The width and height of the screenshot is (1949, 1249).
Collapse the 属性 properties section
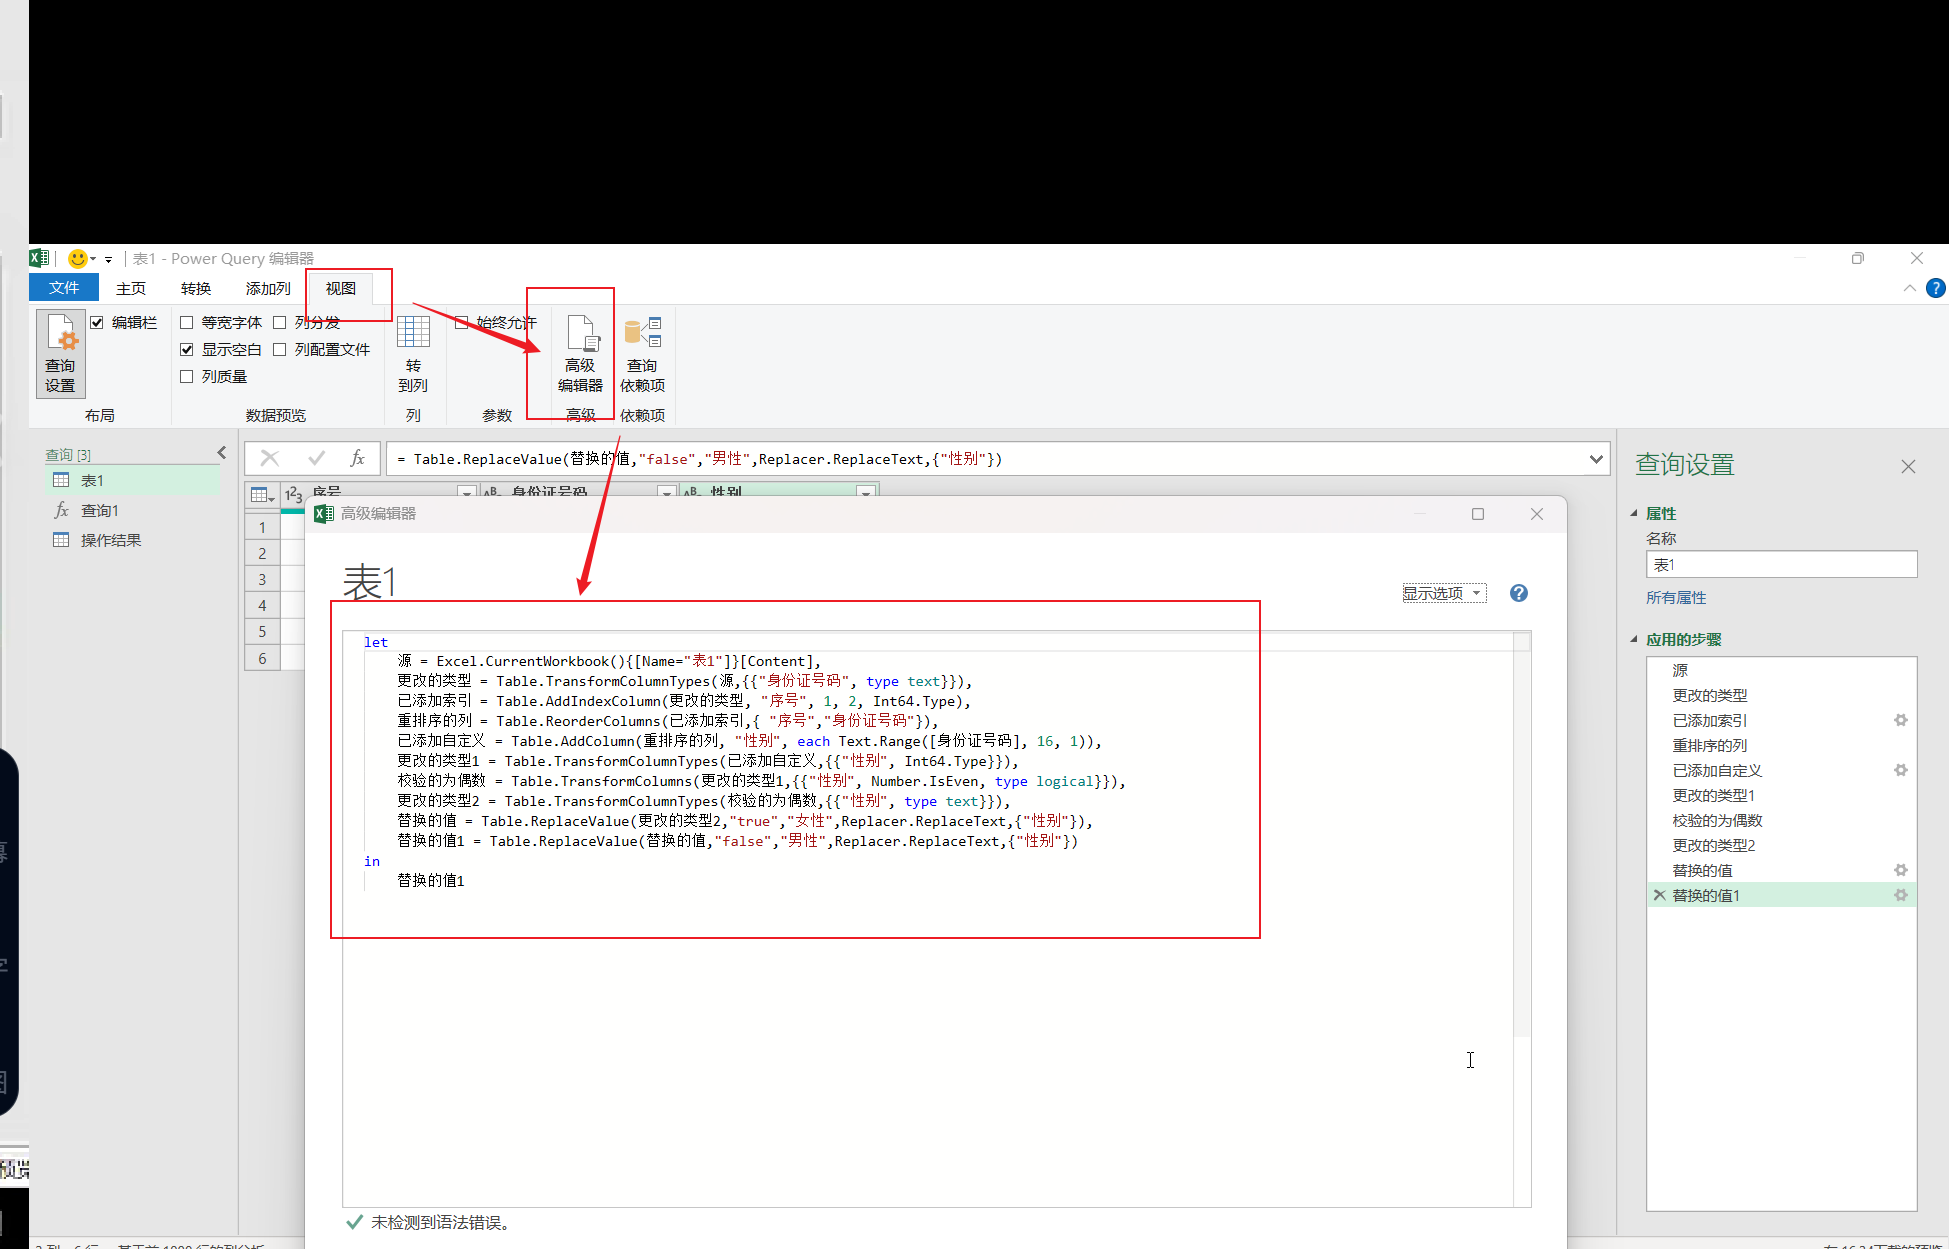(x=1634, y=513)
